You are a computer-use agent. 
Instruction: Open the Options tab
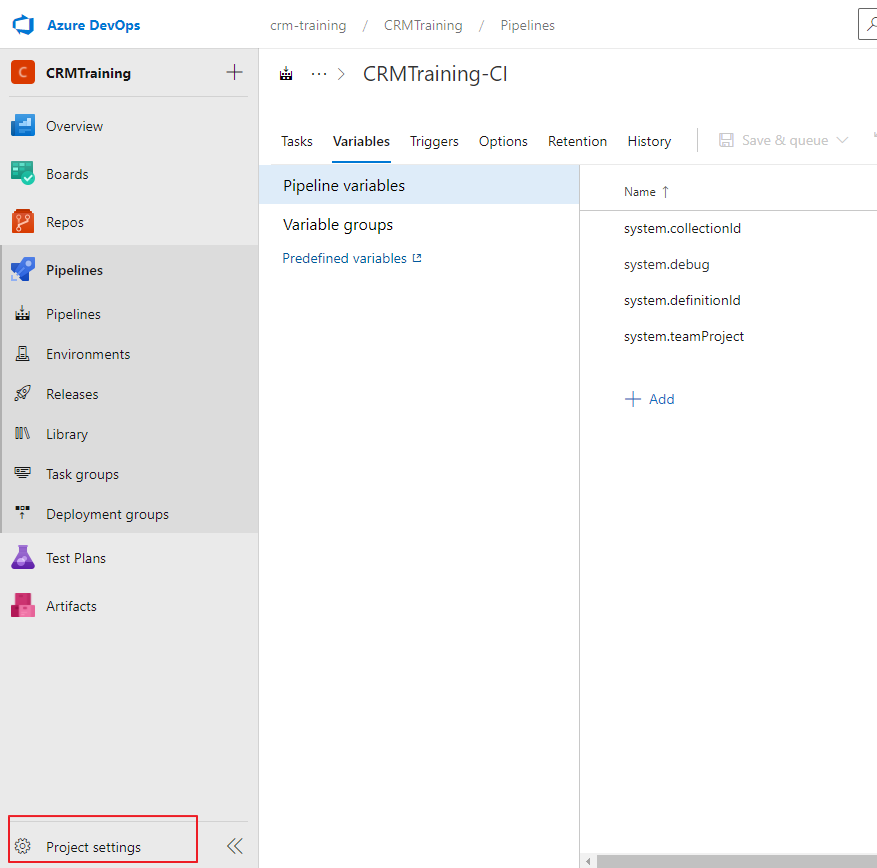(x=503, y=141)
